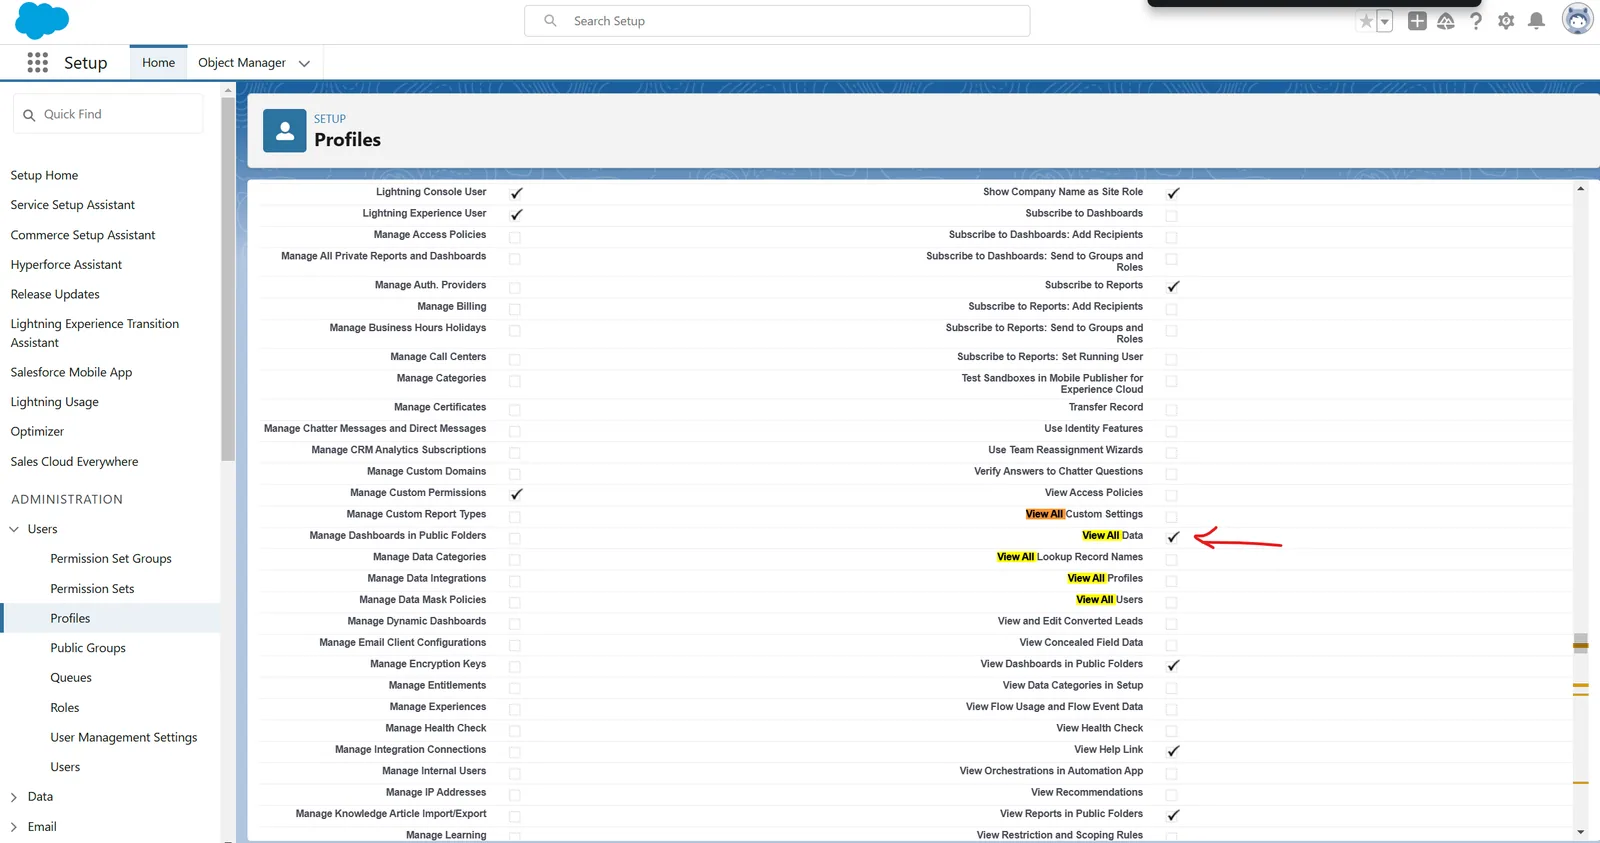Click the Profiles page header icon

click(285, 131)
